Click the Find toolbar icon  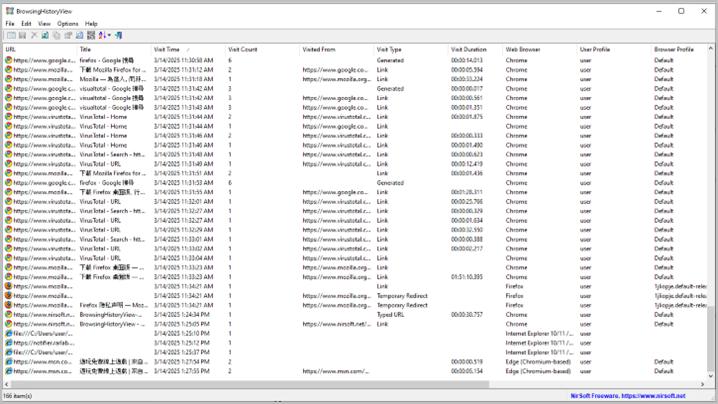pos(79,35)
